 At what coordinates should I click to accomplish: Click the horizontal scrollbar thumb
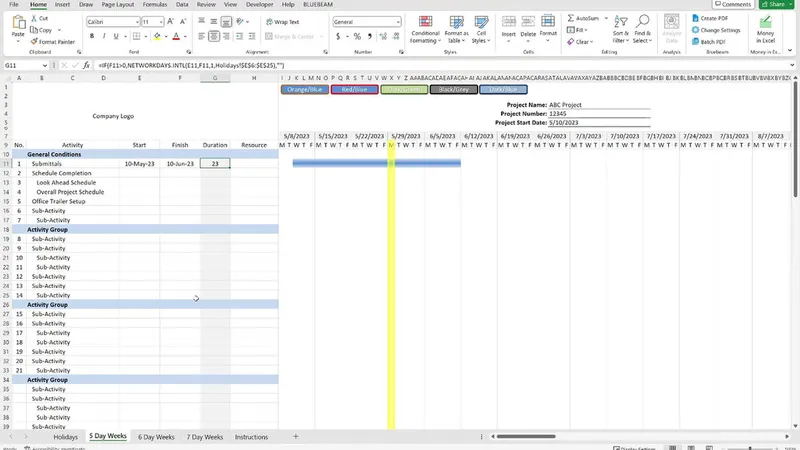pos(526,436)
